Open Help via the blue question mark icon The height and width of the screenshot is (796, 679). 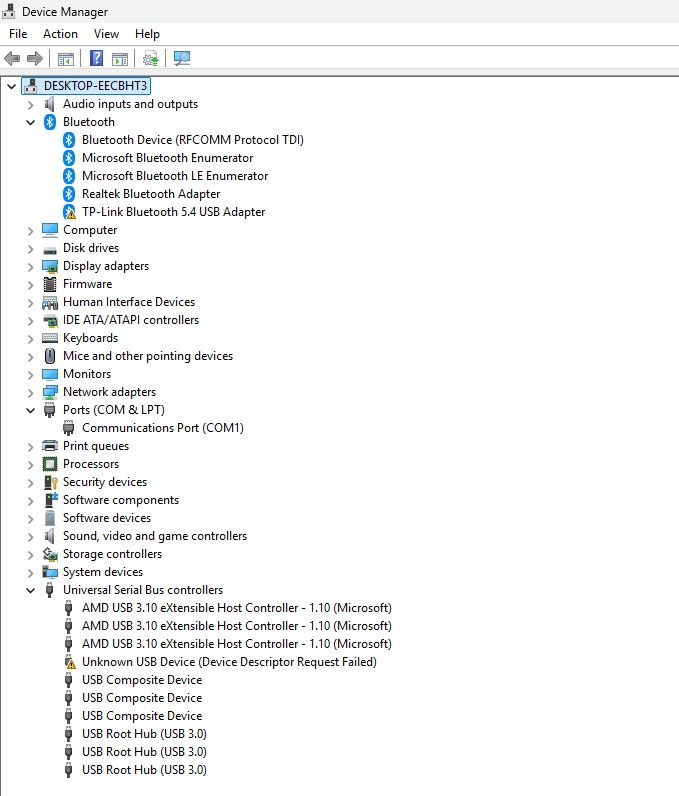click(x=97, y=59)
